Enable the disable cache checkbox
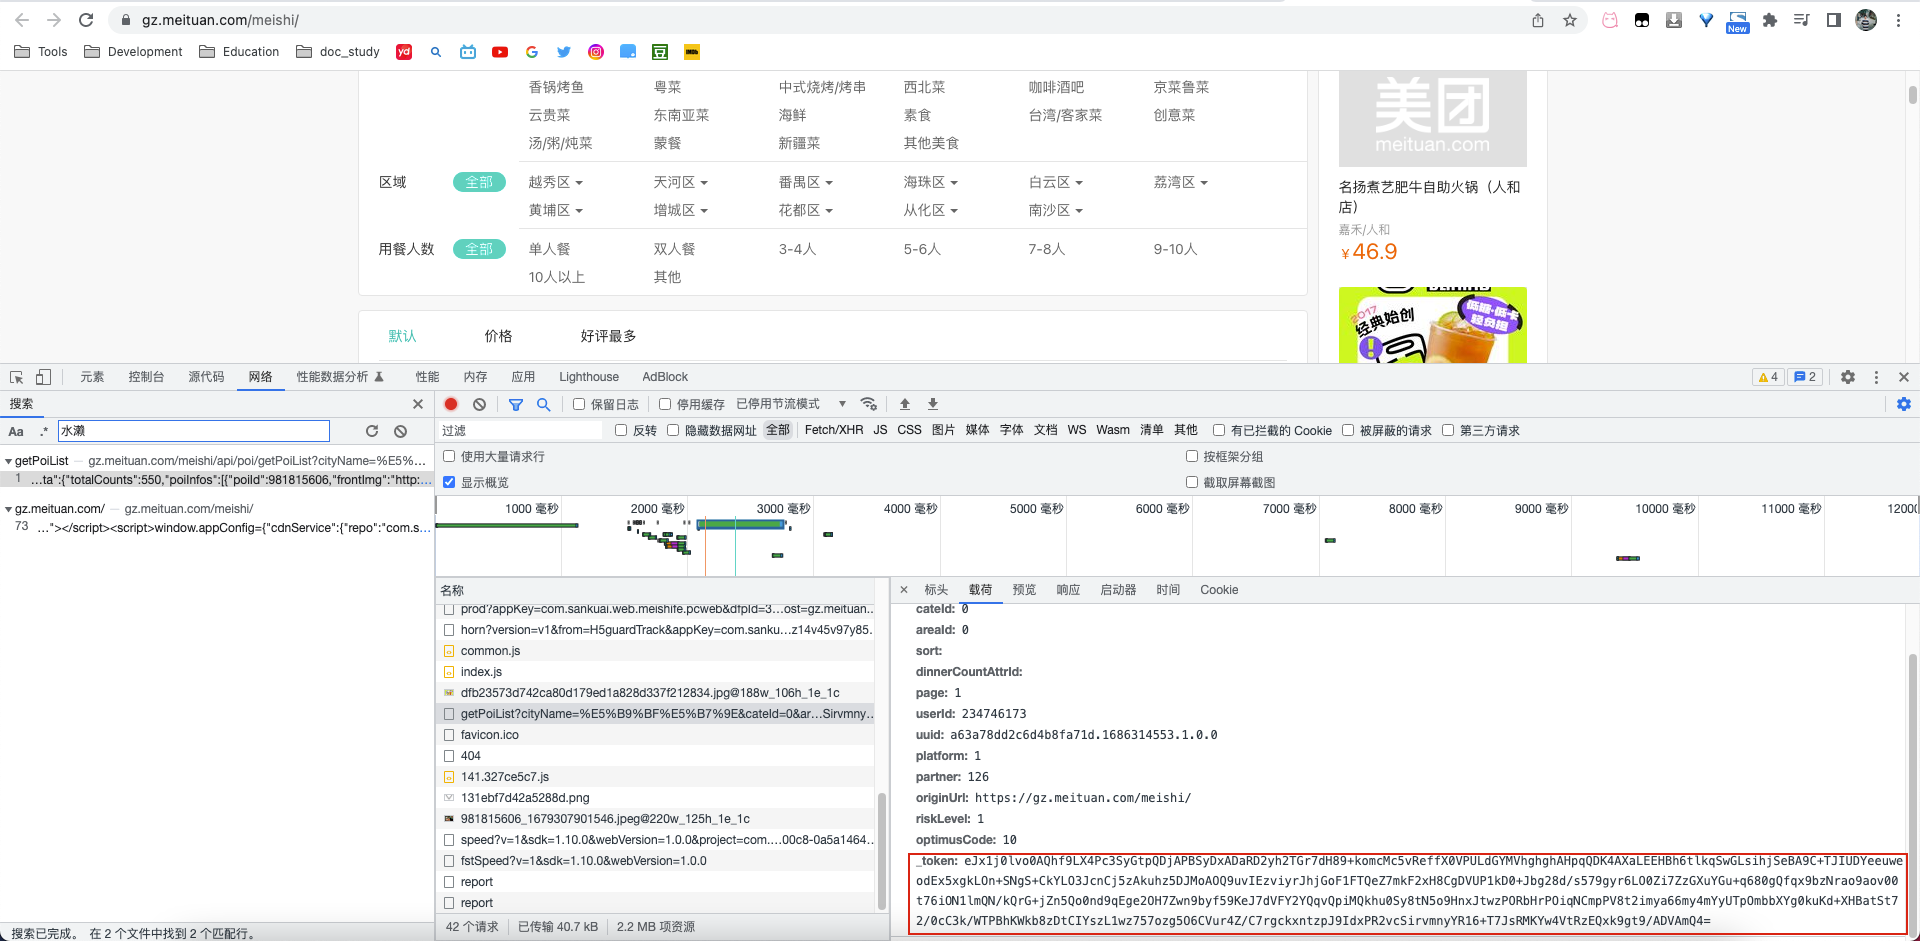This screenshot has width=1920, height=941. point(665,404)
